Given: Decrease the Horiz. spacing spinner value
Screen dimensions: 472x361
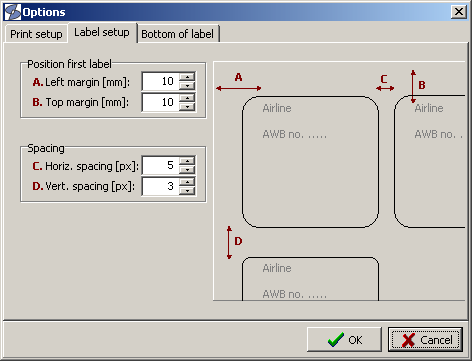Looking at the screenshot, I should pos(187,170).
